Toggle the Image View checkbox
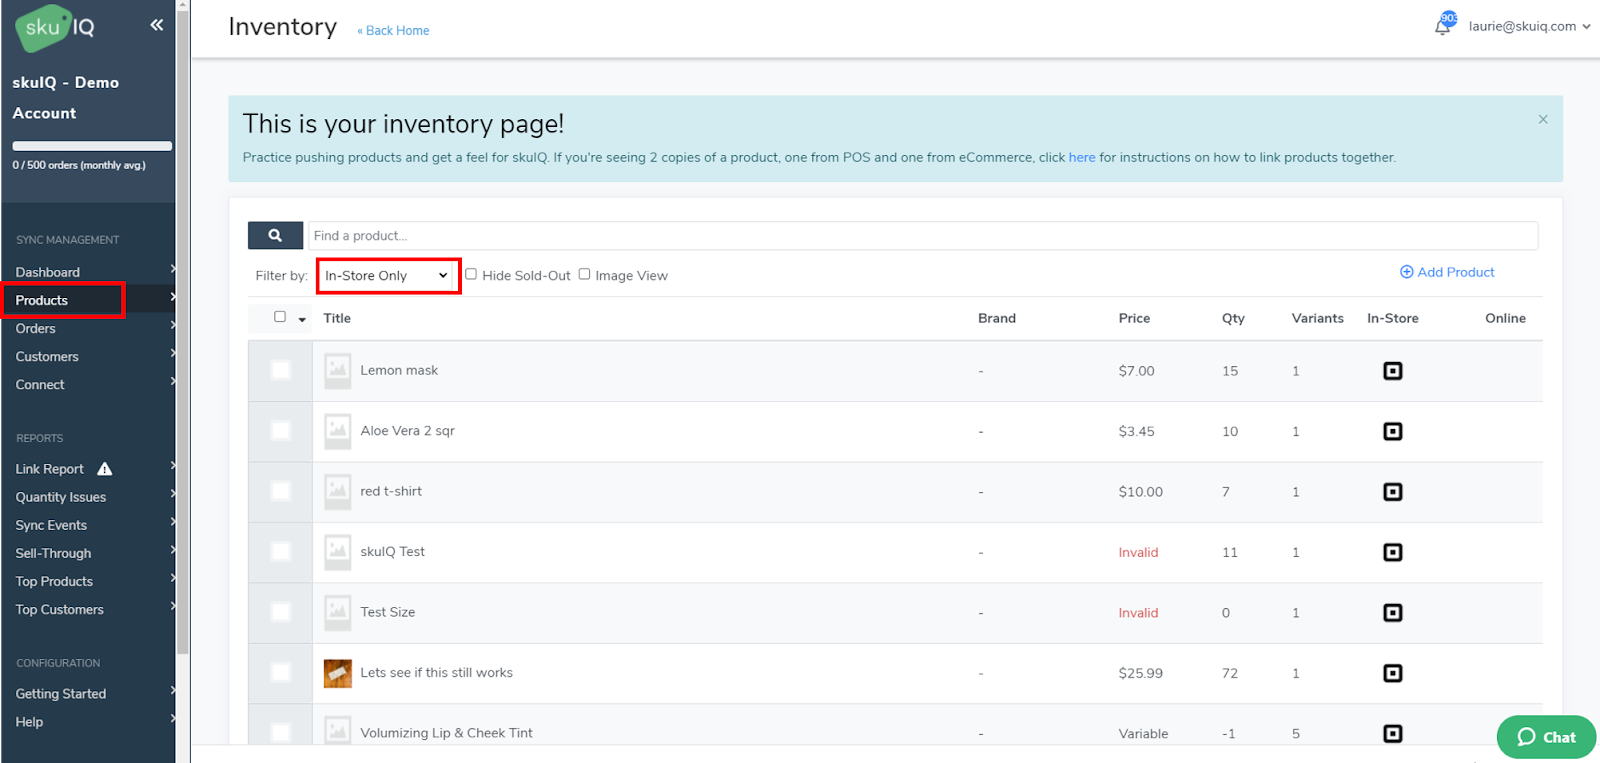Image resolution: width=1600 pixels, height=763 pixels. coord(585,274)
